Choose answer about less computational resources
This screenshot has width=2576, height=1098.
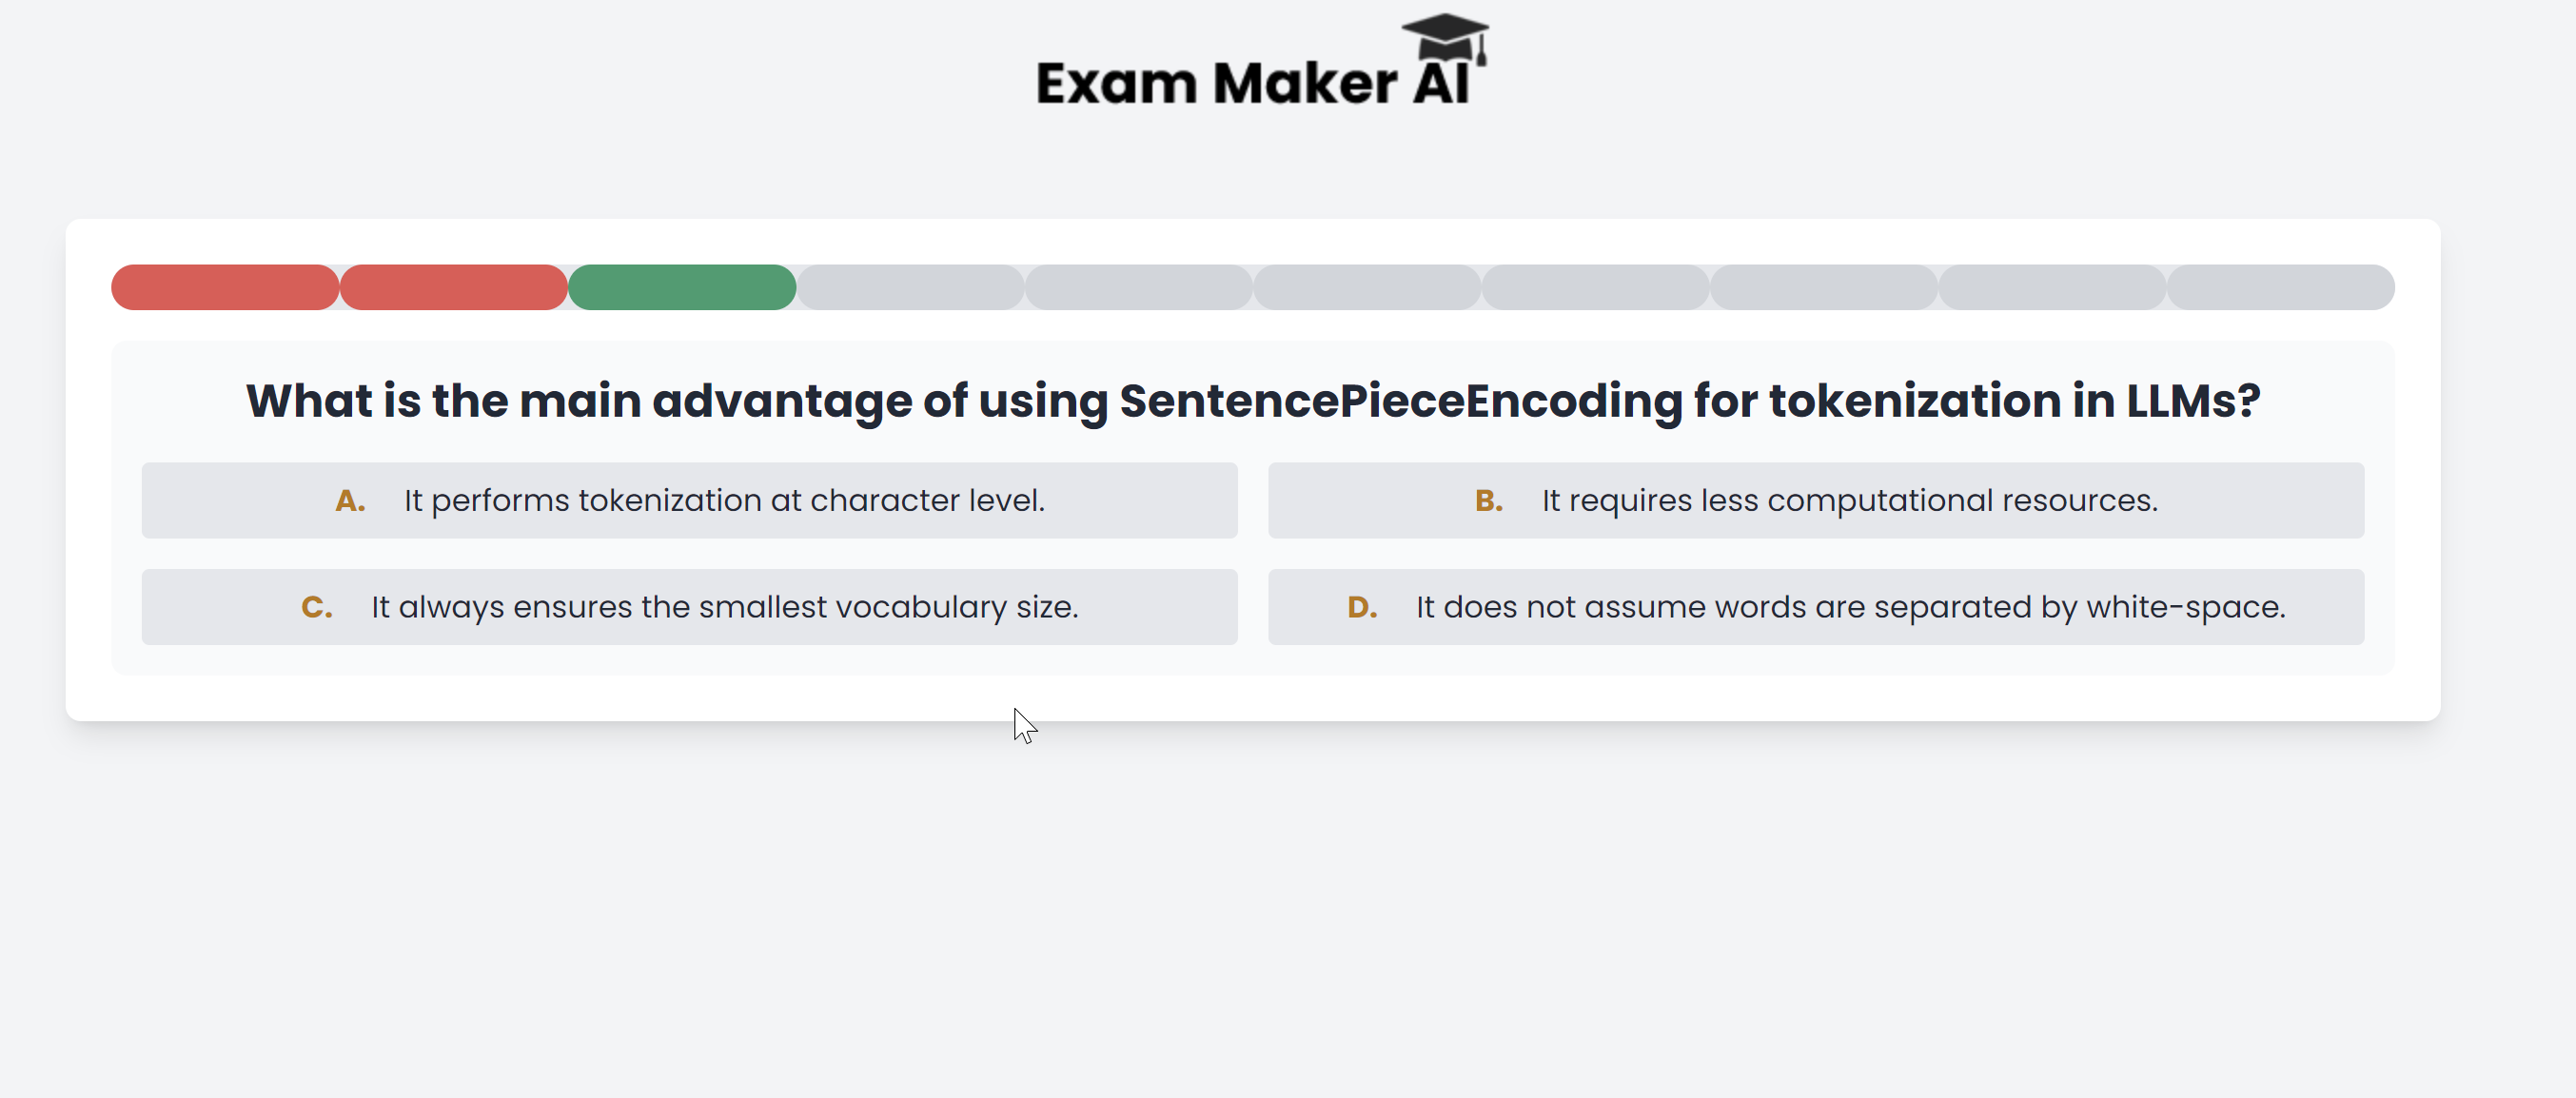tap(1815, 500)
